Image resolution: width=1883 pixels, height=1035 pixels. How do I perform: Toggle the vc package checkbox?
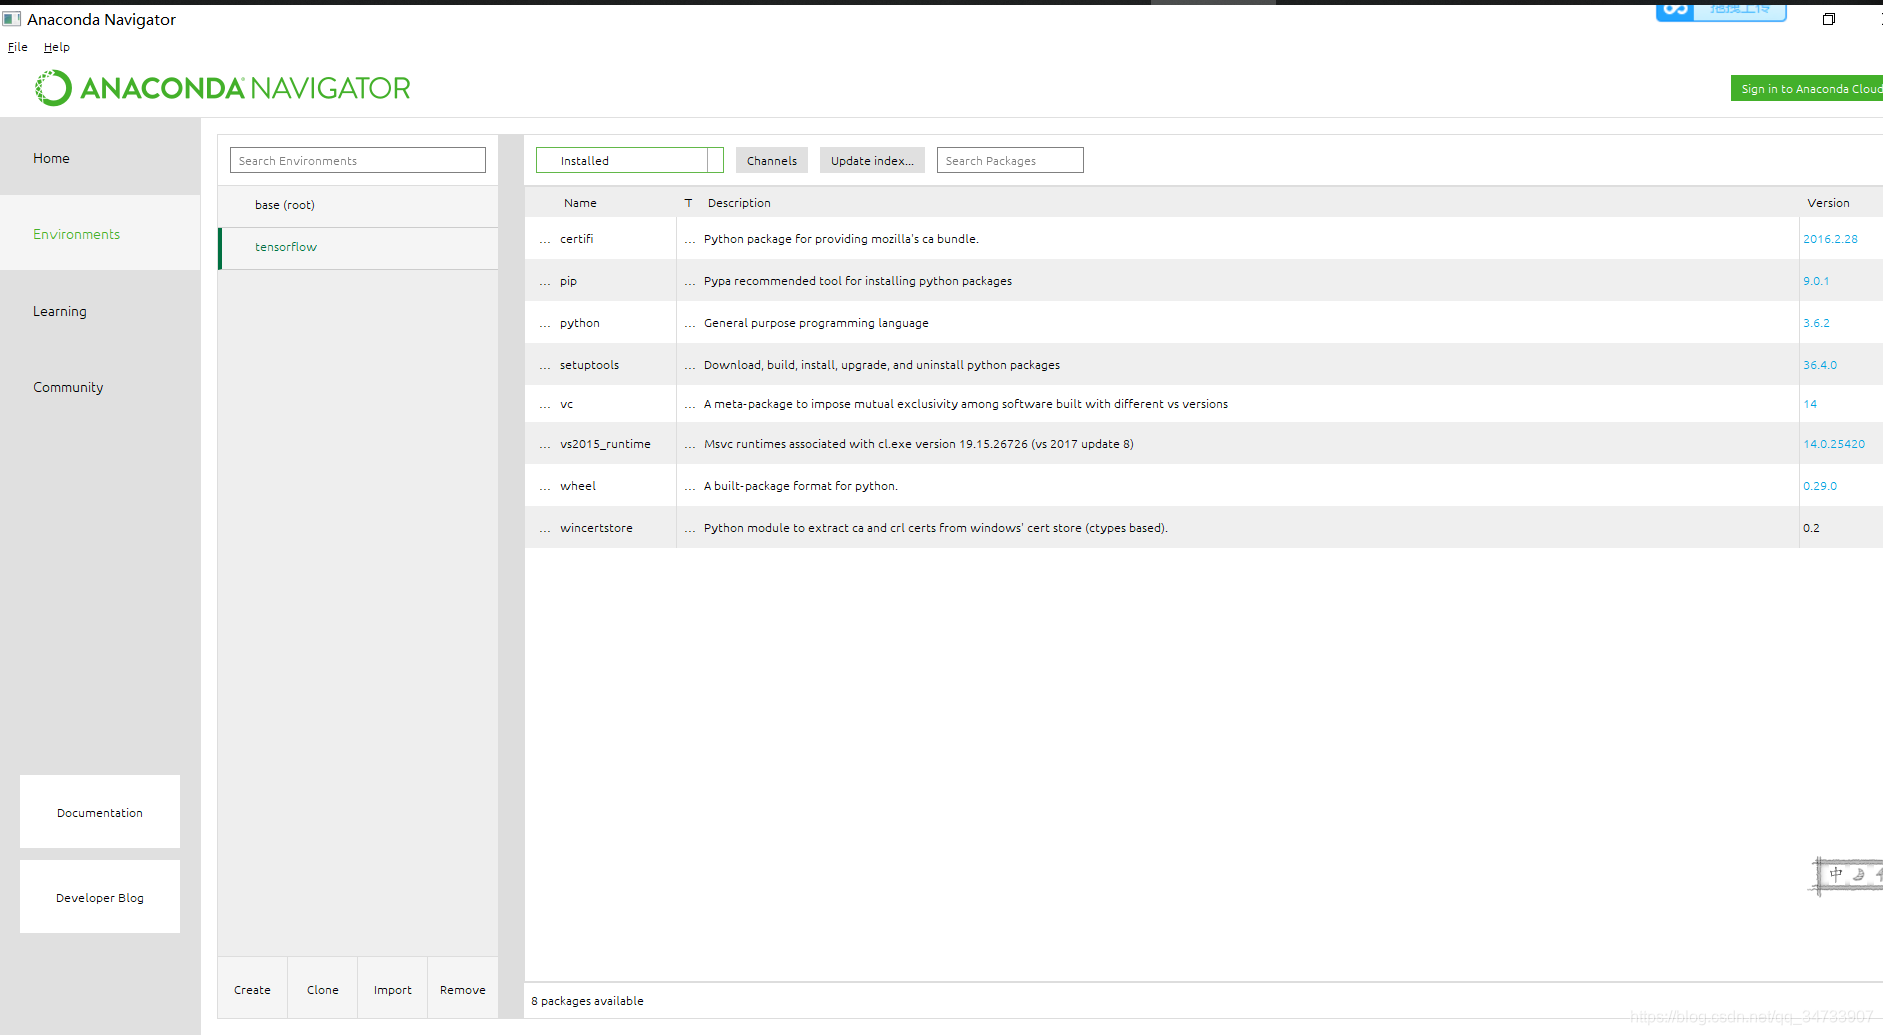[x=545, y=405]
